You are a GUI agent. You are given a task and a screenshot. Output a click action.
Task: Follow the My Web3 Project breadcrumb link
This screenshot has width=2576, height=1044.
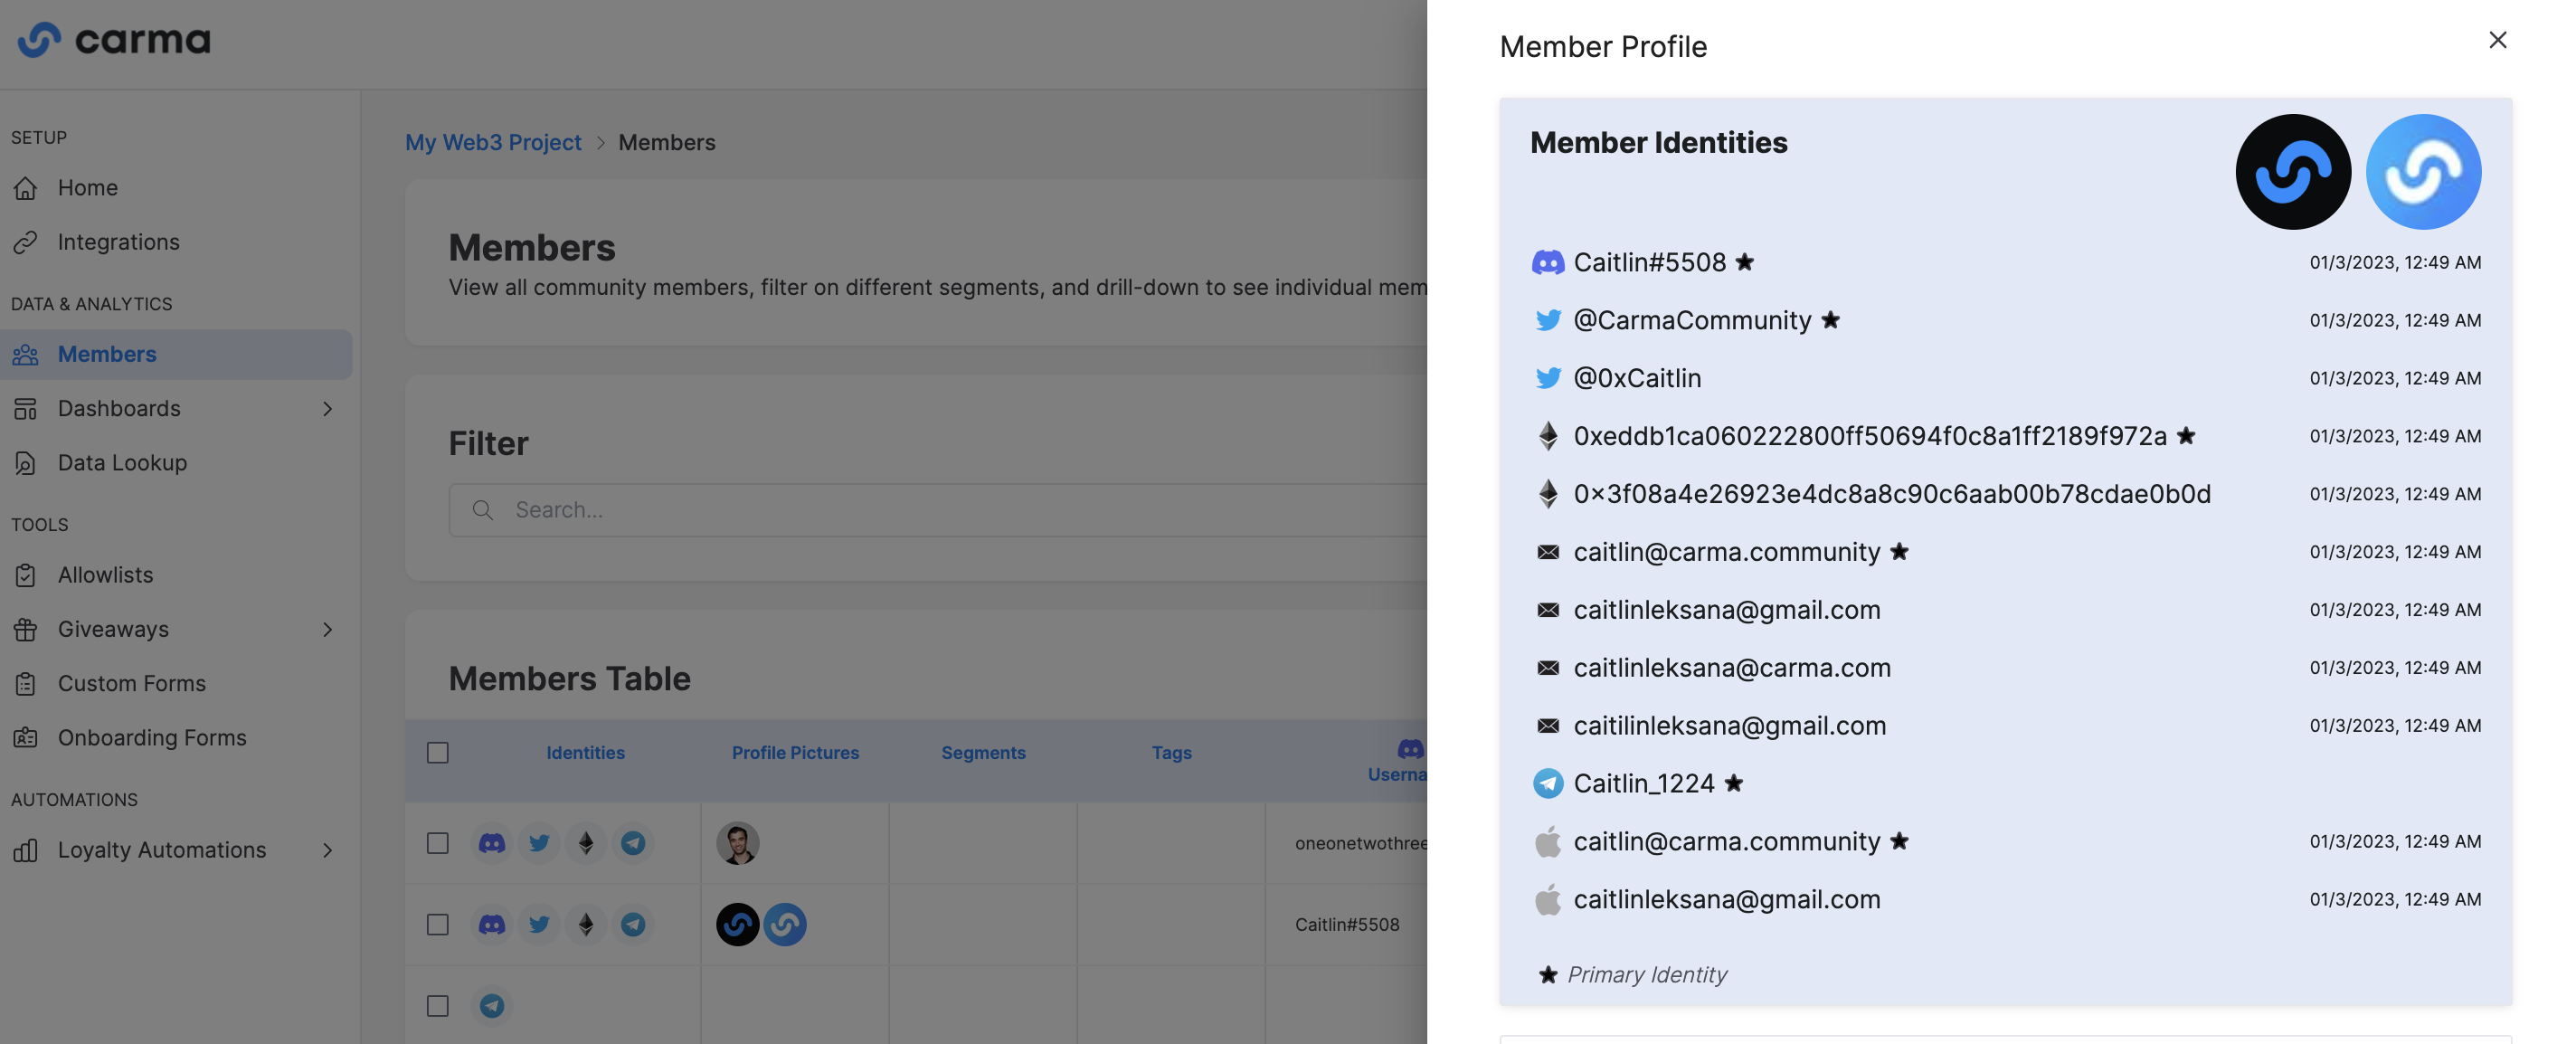point(492,142)
